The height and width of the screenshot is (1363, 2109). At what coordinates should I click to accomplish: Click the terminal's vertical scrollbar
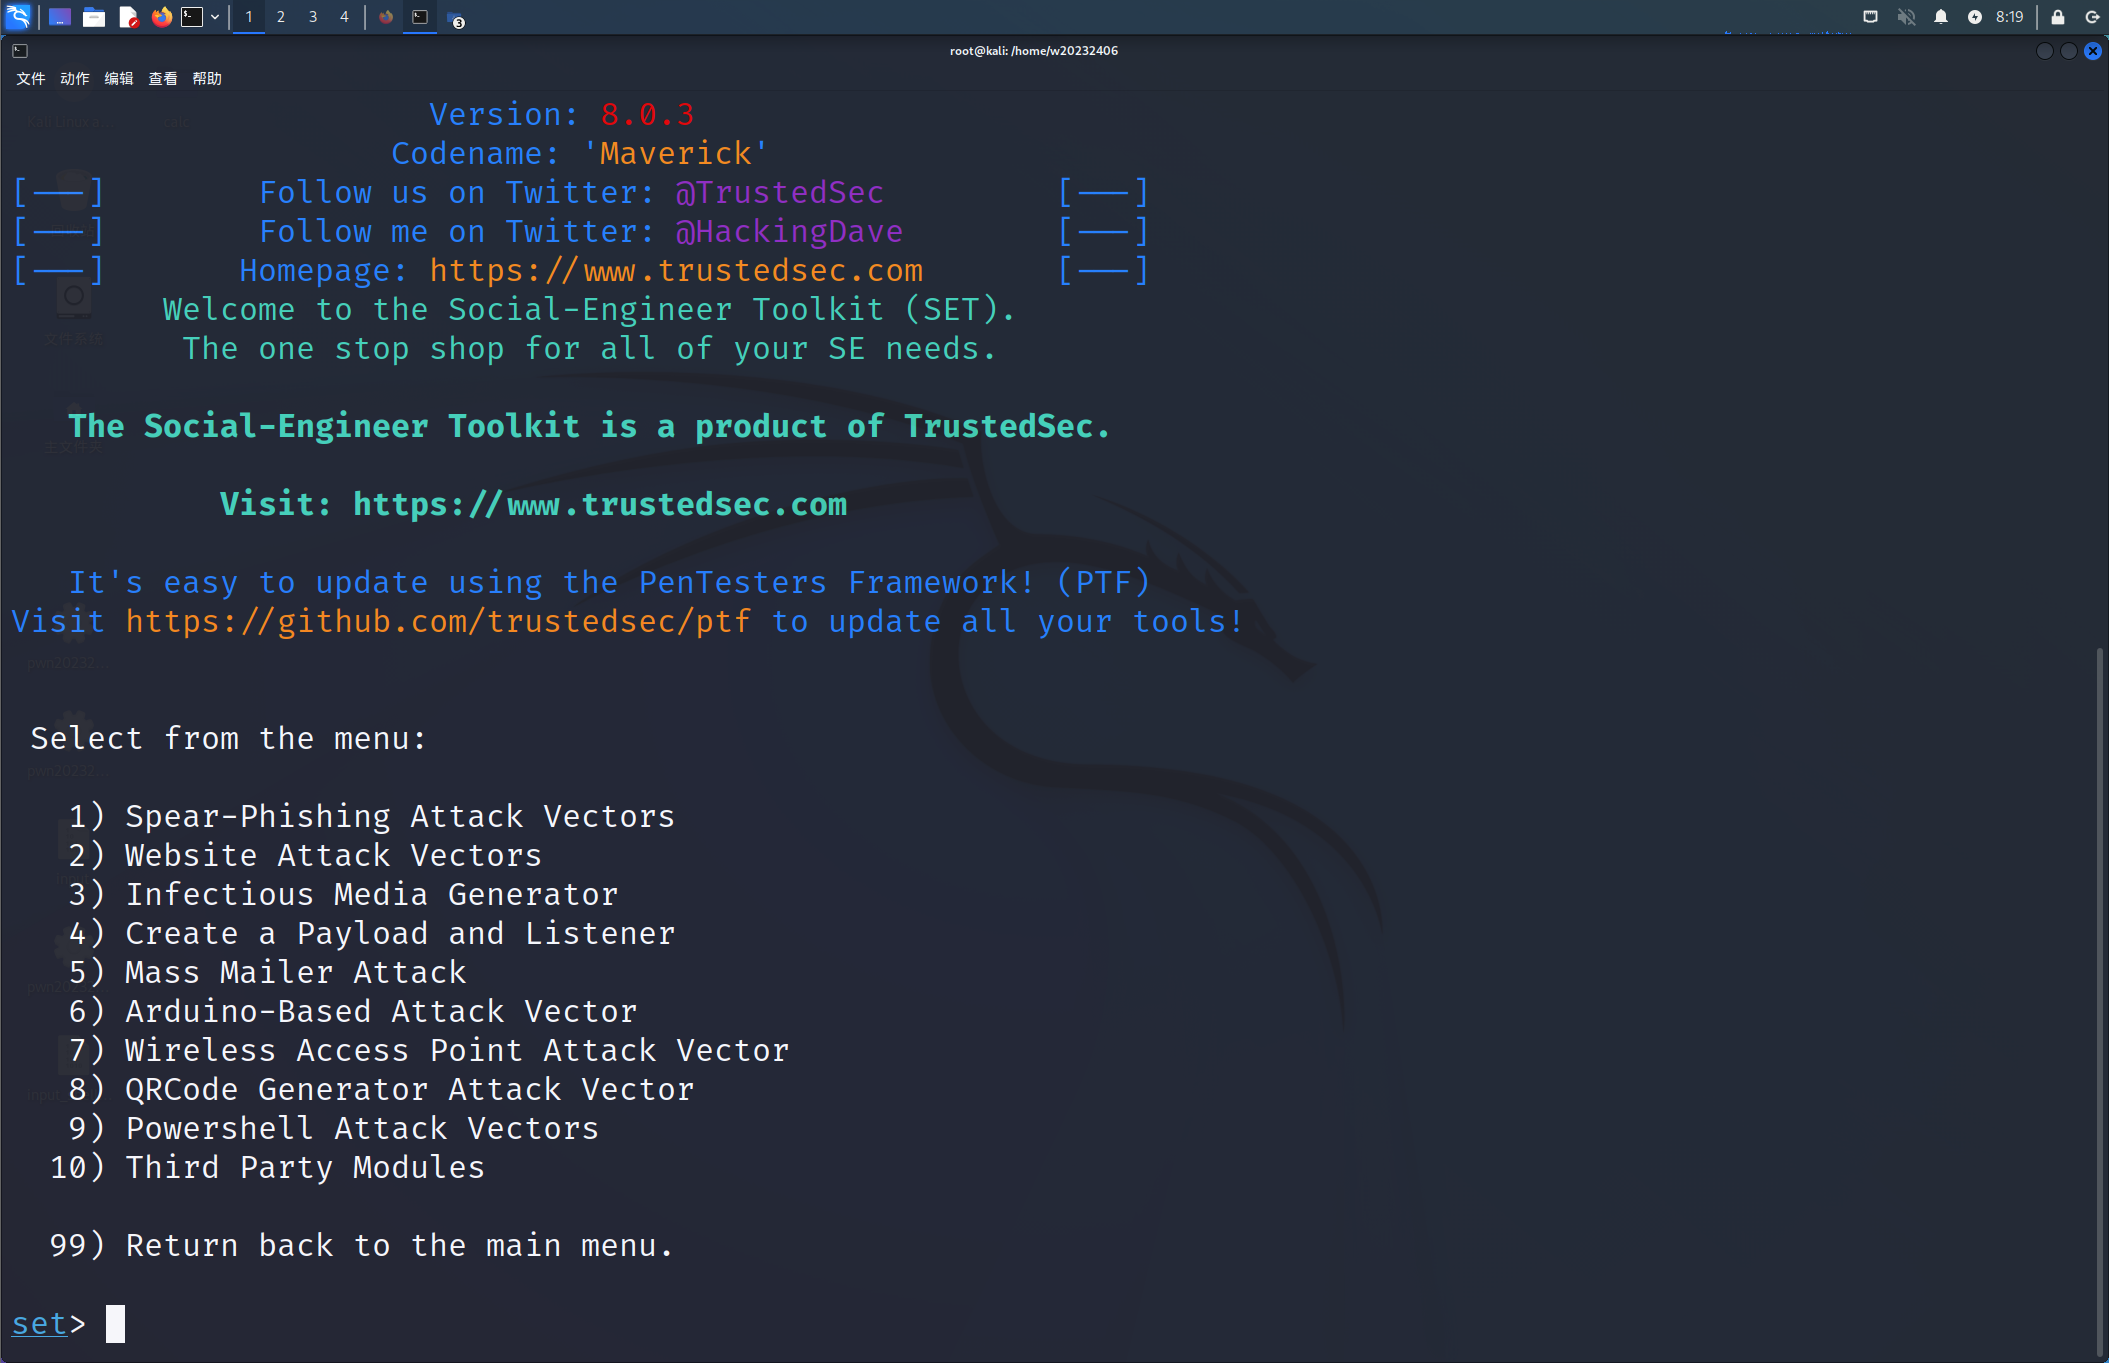coord(2099,1000)
